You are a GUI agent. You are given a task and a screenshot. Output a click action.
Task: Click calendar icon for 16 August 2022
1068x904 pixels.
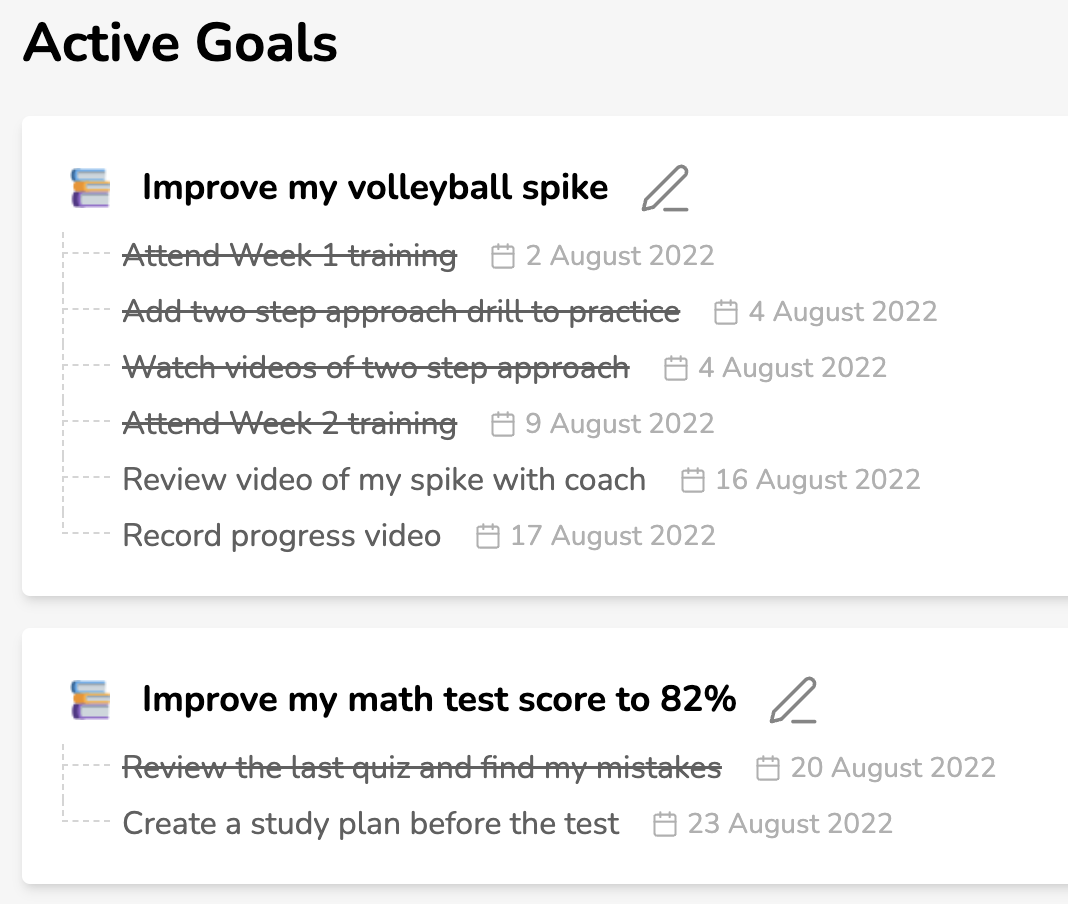pos(693,480)
